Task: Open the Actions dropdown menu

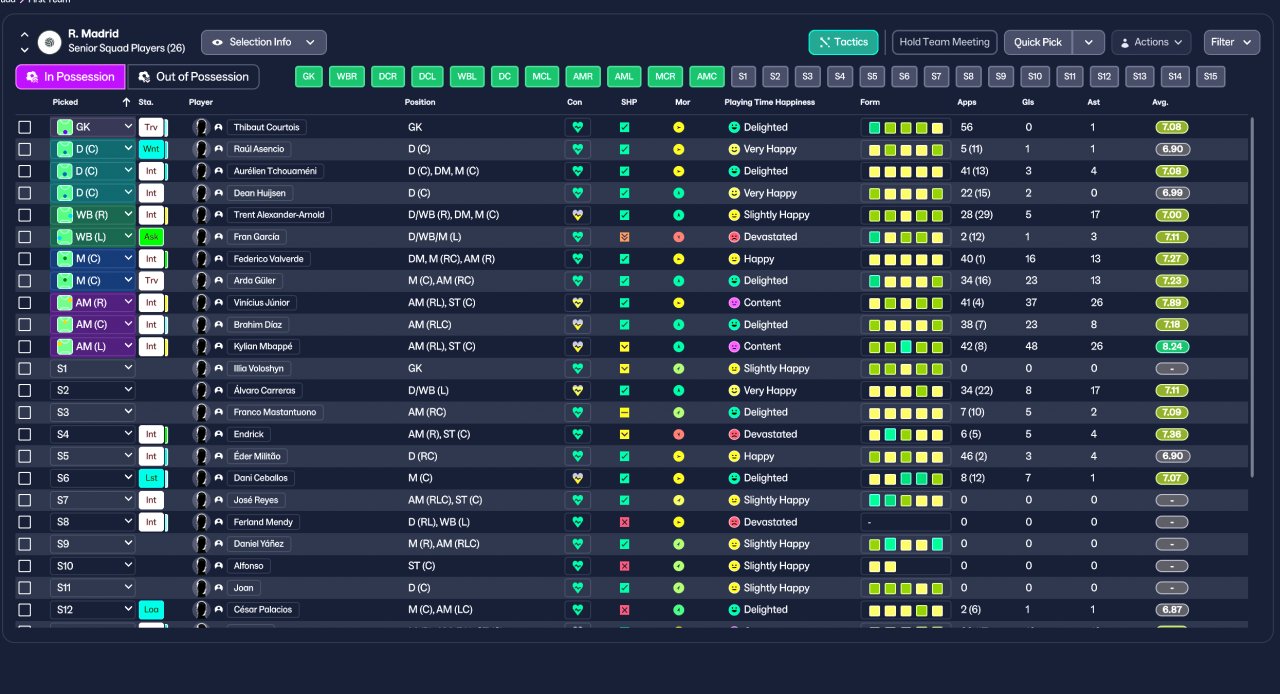Action: [x=1151, y=42]
